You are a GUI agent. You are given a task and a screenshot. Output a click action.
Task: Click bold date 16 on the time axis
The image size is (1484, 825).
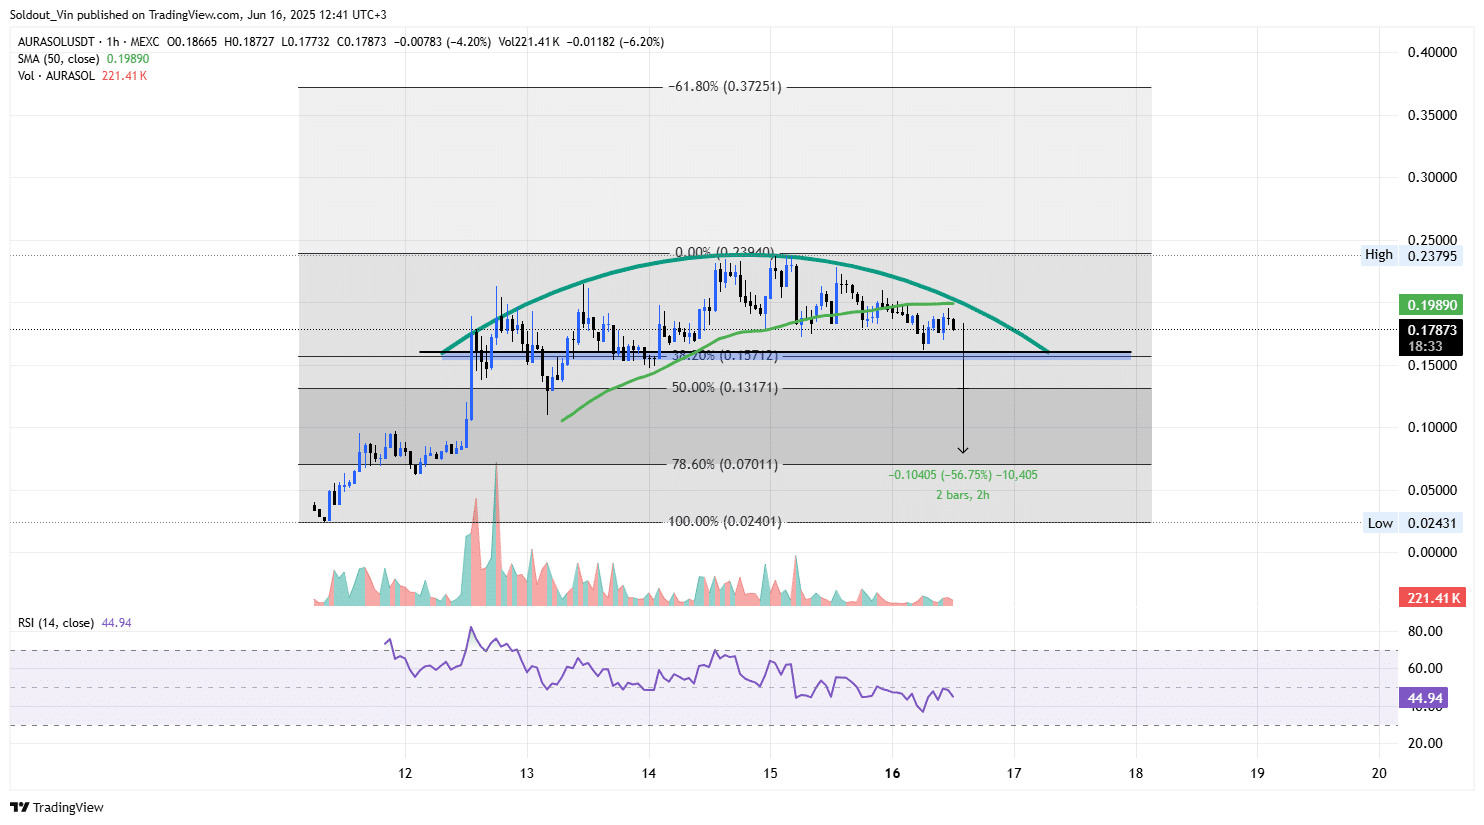[x=893, y=773]
